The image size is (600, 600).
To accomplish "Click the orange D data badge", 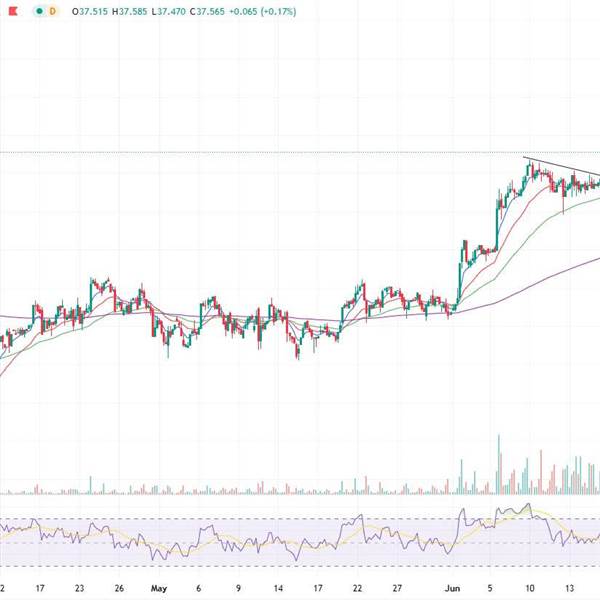I will (52, 11).
